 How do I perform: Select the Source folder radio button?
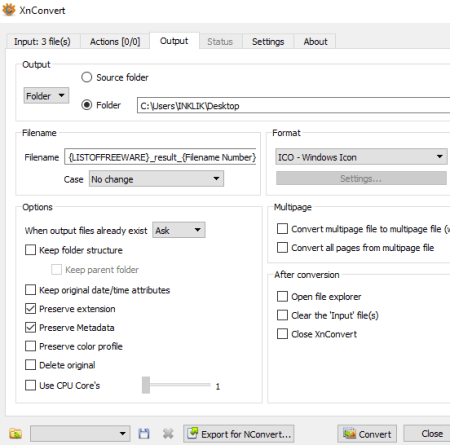(x=87, y=77)
